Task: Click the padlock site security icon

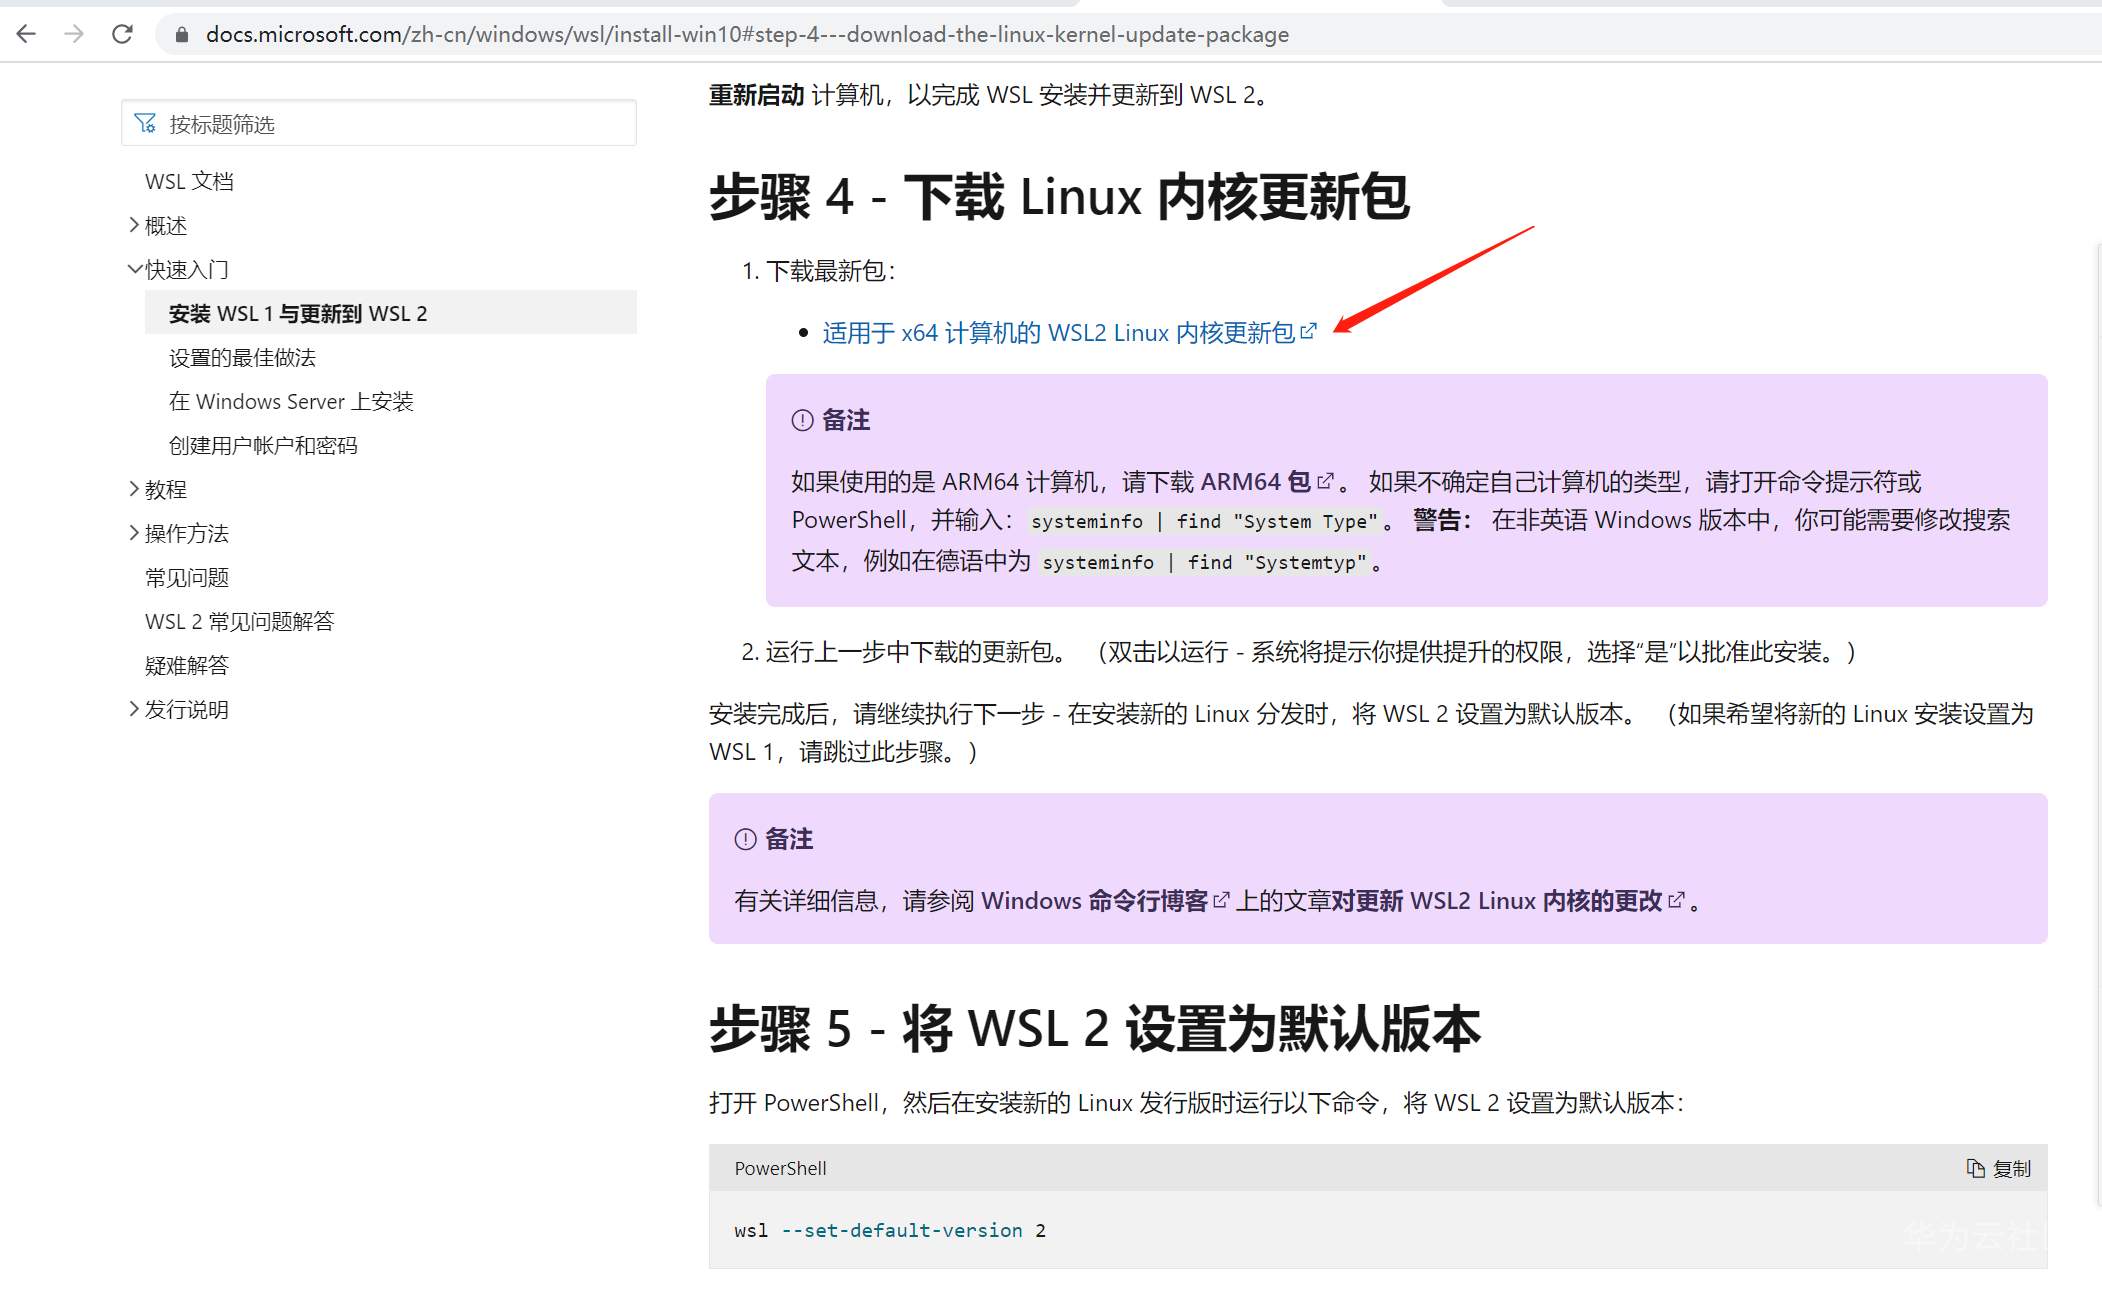Action: [181, 35]
